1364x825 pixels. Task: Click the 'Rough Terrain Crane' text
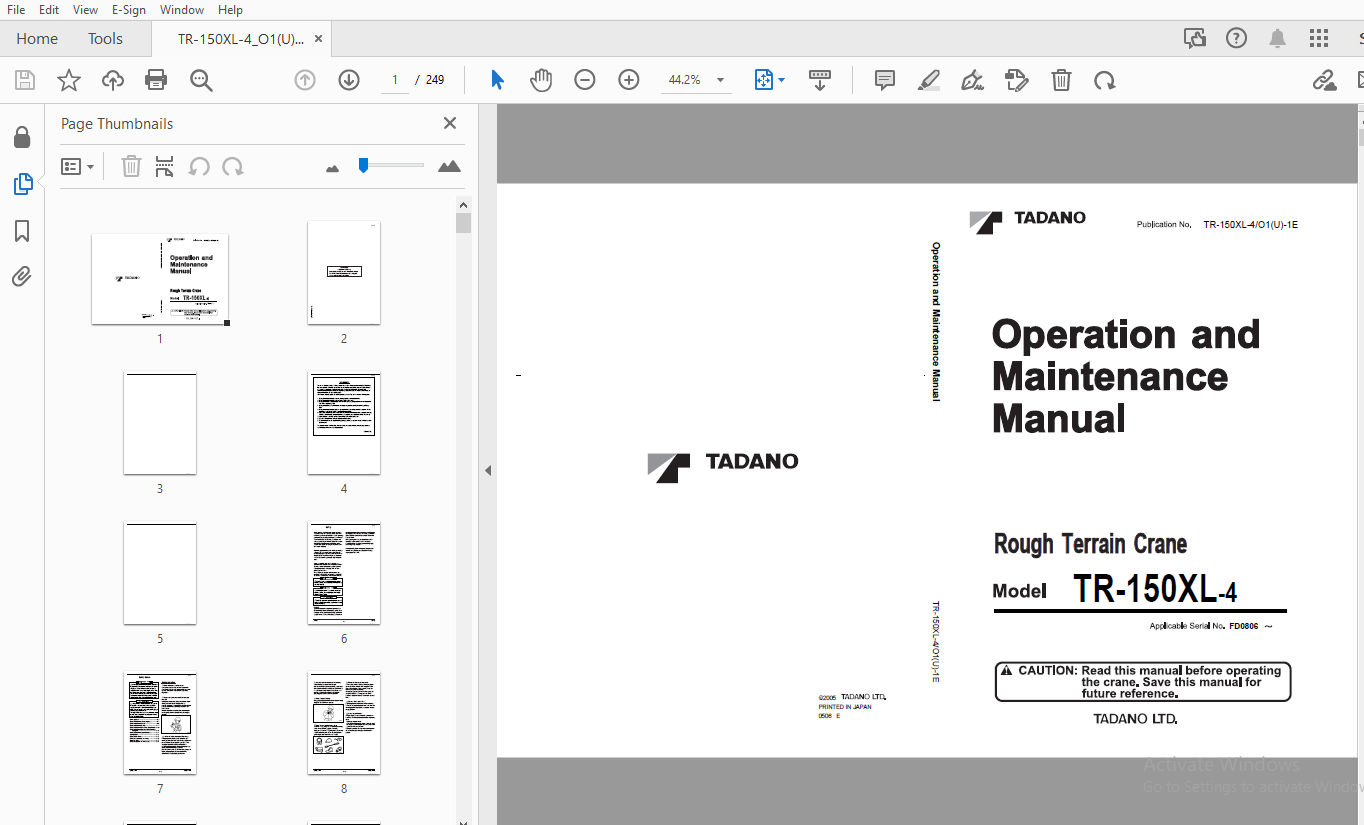[1090, 544]
